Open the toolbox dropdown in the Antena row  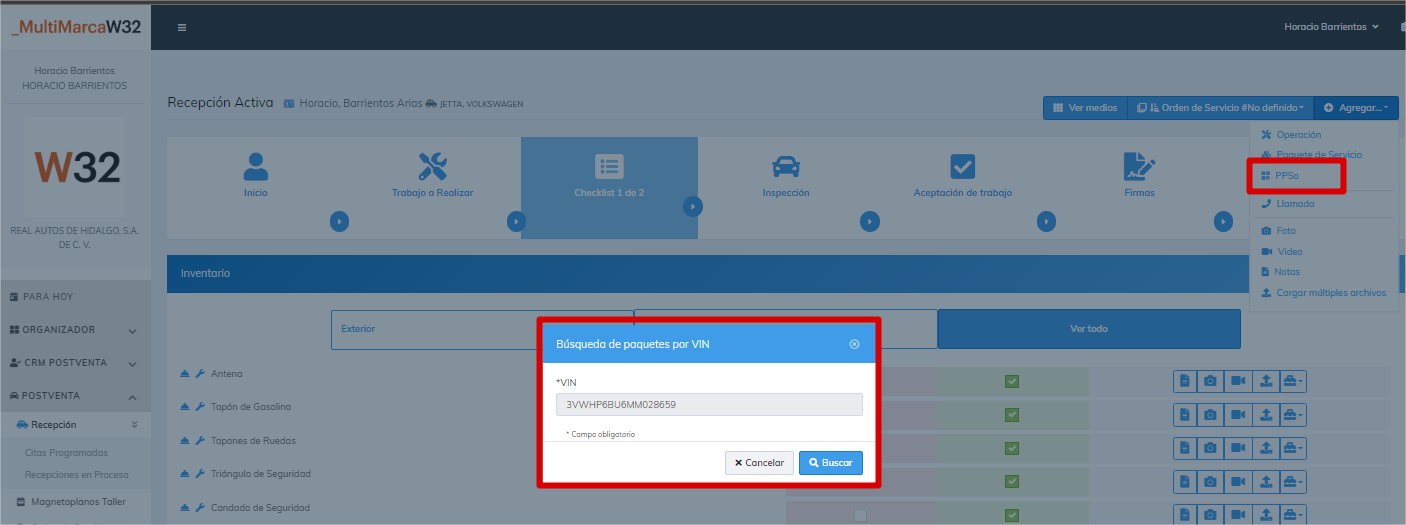1292,381
